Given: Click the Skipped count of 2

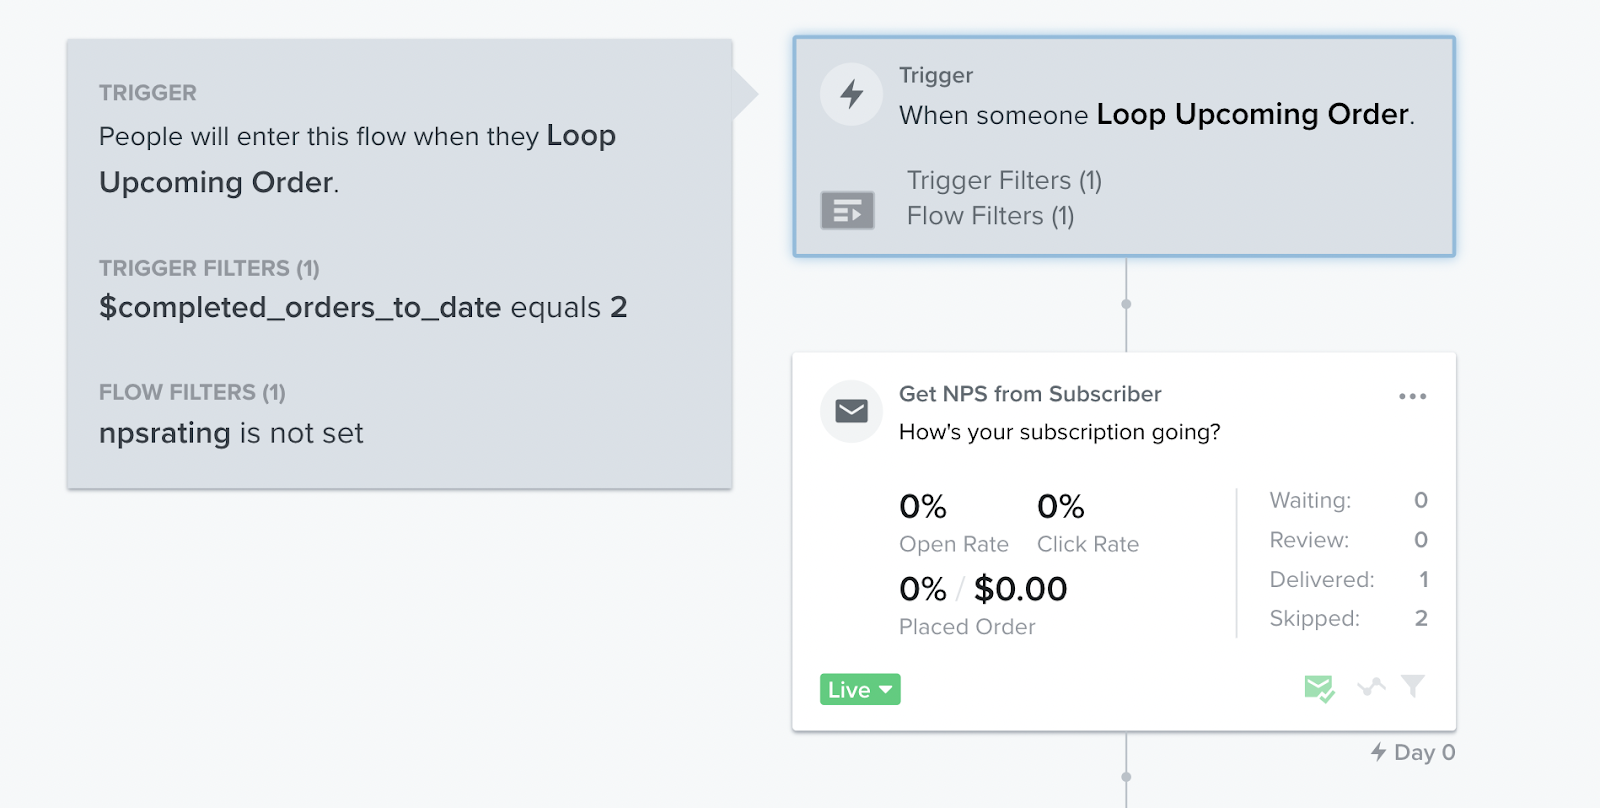Looking at the screenshot, I should [x=1421, y=618].
